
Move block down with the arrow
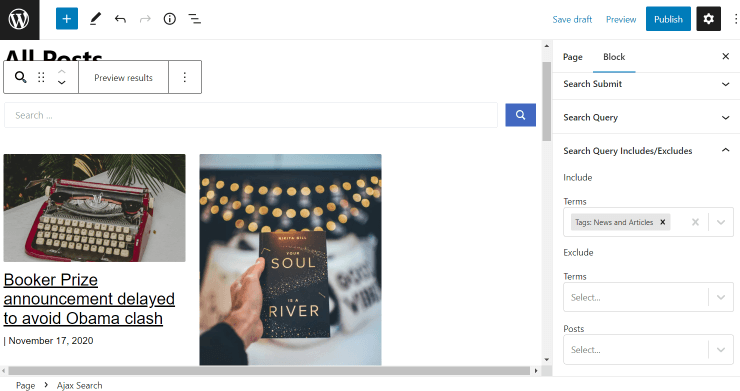tap(61, 82)
